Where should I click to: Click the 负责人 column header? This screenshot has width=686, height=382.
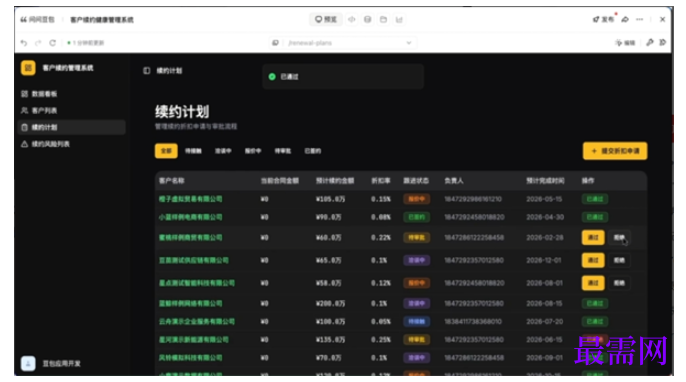click(x=454, y=181)
